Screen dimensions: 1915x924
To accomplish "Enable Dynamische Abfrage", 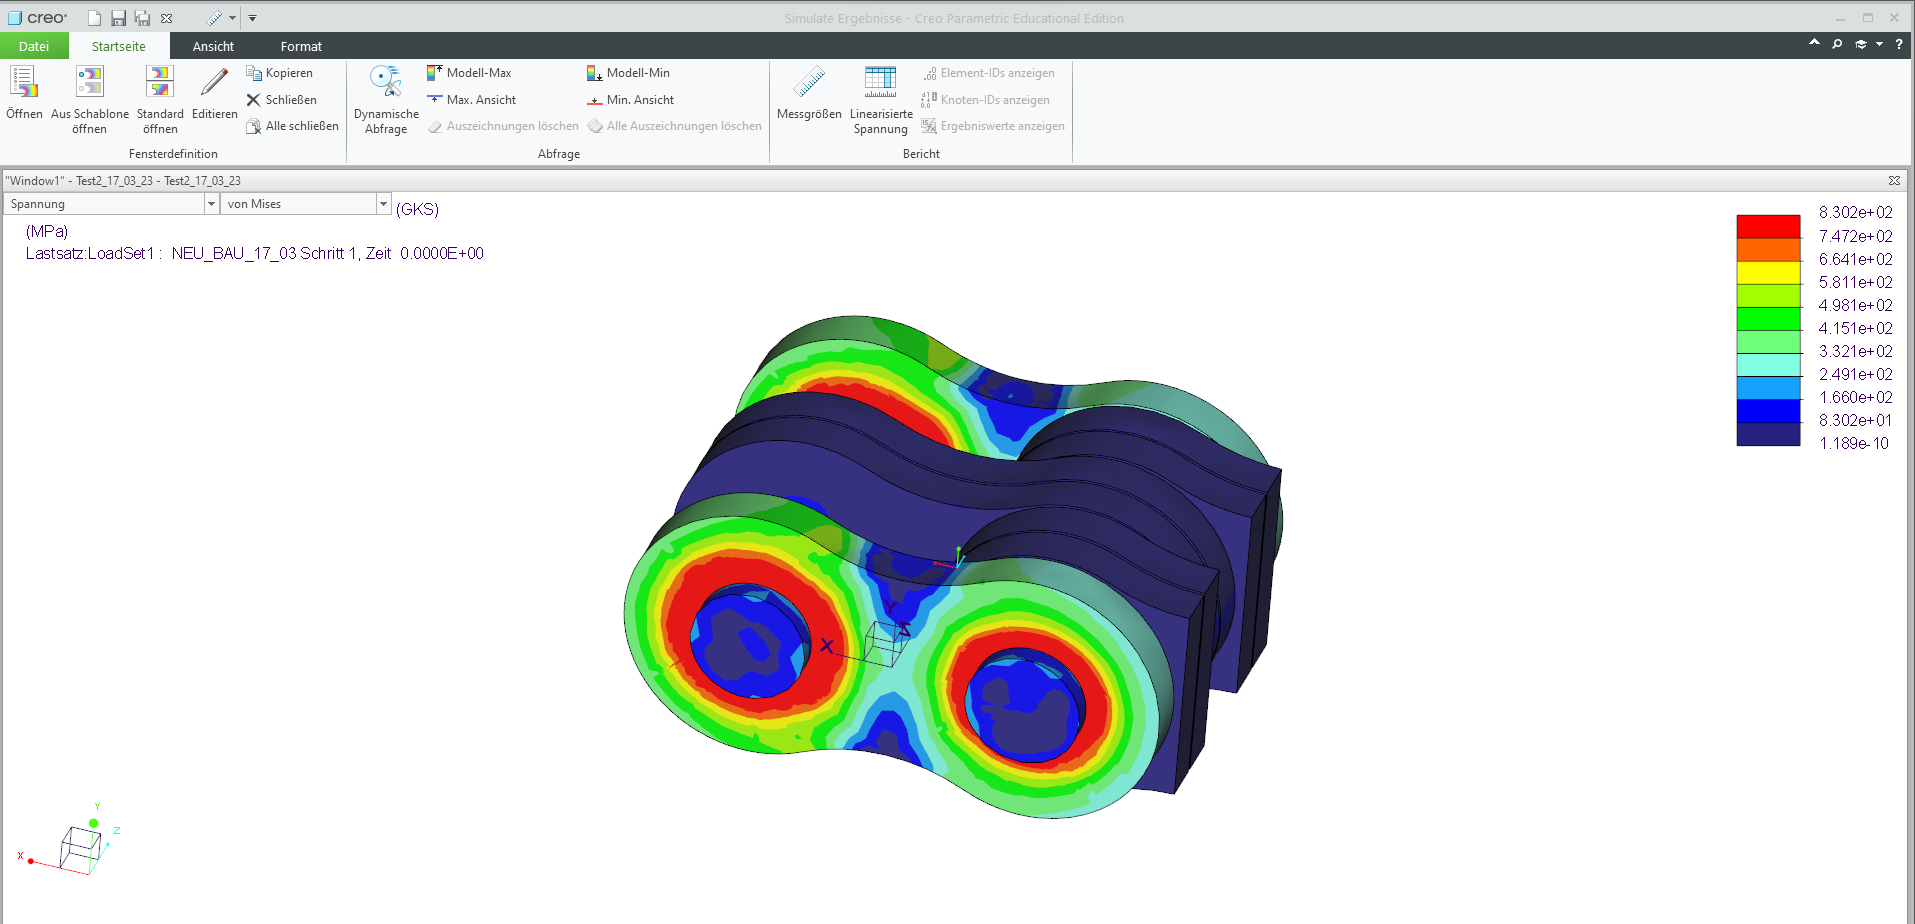I will click(x=385, y=97).
